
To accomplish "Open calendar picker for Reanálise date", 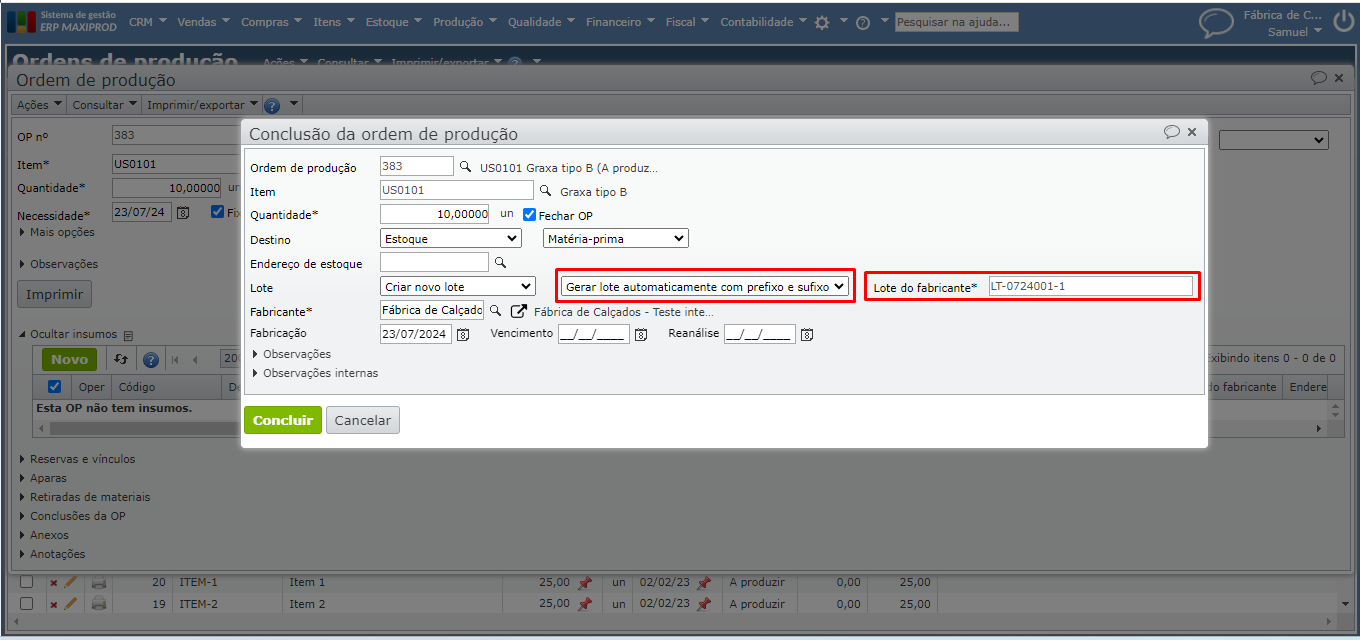I will (807, 335).
